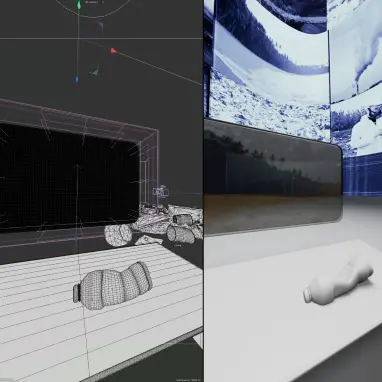This screenshot has width=382, height=382.
Task: Click the small object label at the top
Action: 92,2
